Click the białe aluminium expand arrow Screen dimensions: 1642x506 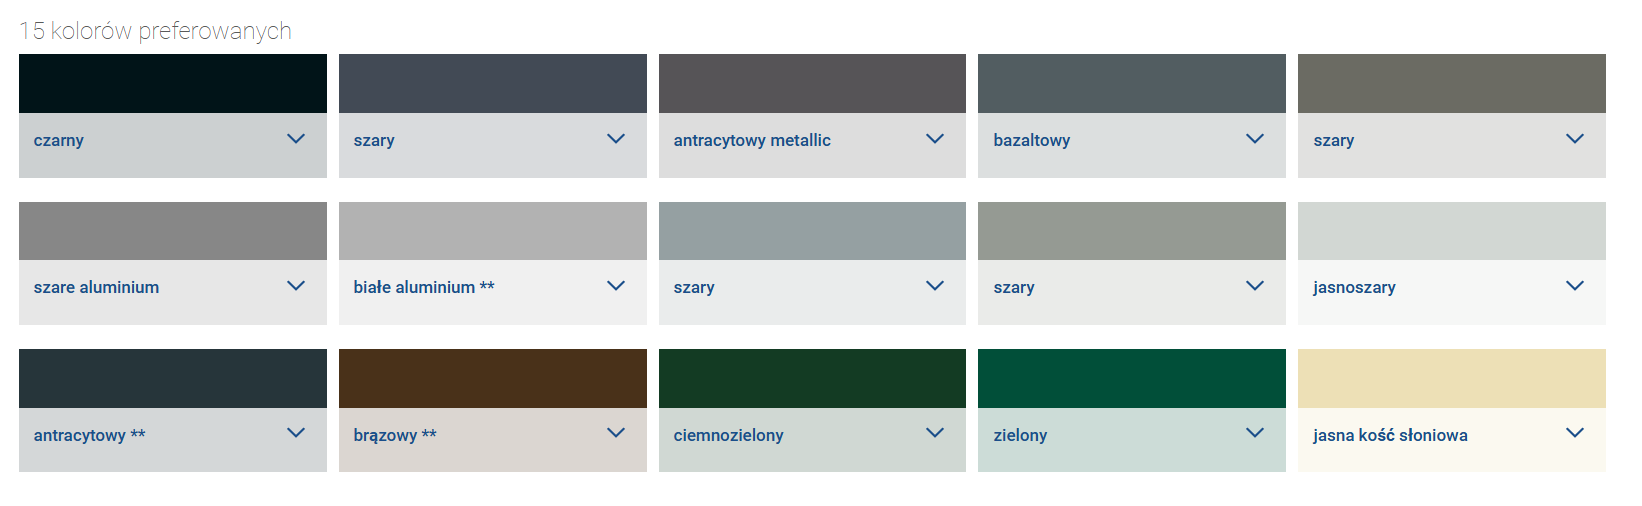[x=616, y=286]
